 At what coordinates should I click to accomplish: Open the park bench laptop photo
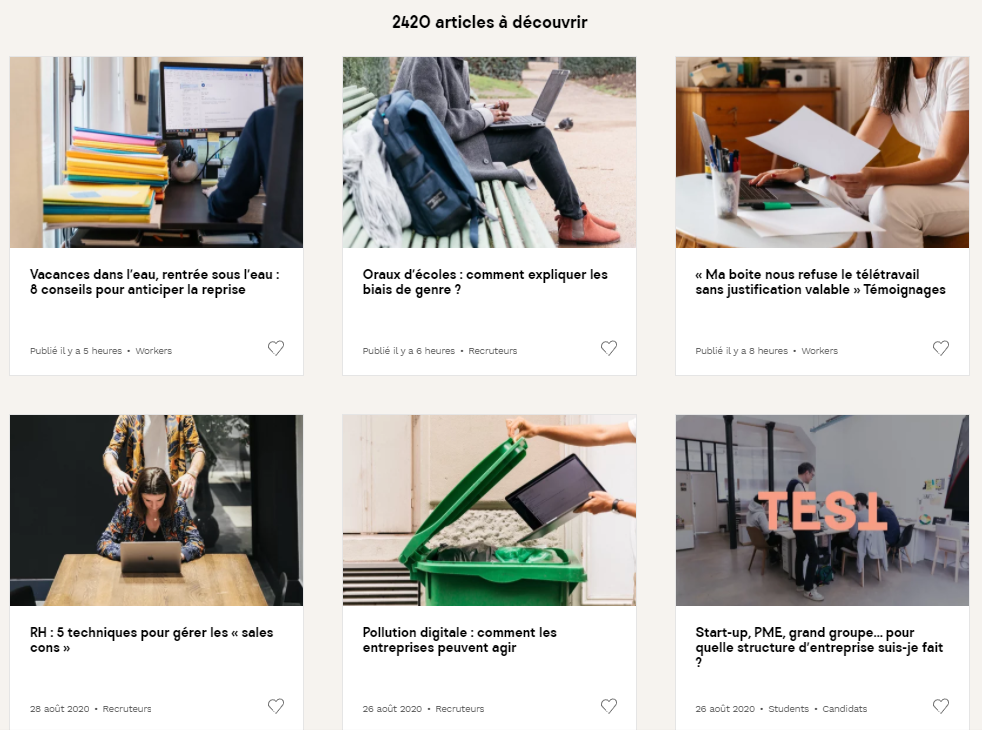tap(489, 152)
